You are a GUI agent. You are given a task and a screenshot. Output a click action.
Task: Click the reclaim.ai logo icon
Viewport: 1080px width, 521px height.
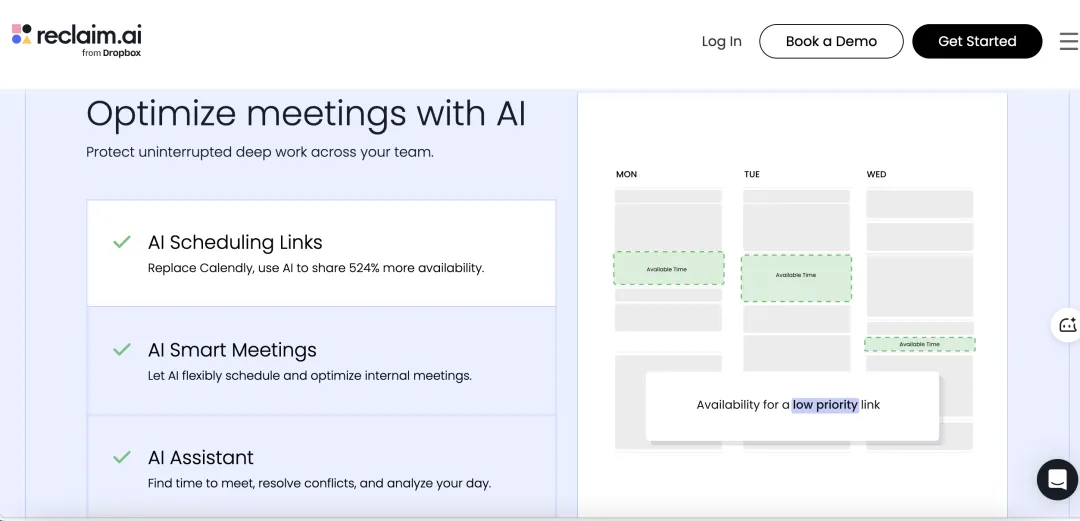click(x=21, y=35)
